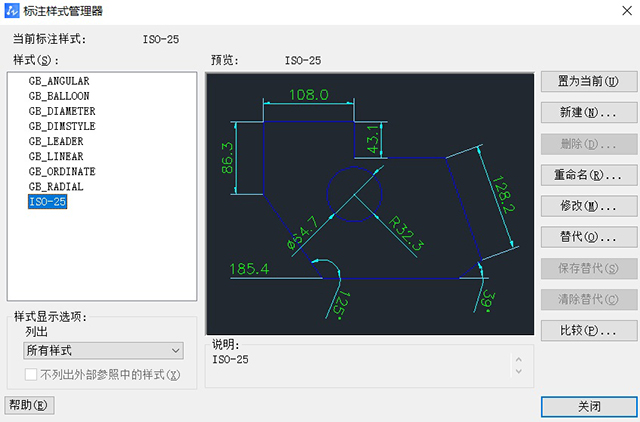The width and height of the screenshot is (640, 422).
Task: Select GB_ANGULAR in the styles list
Action: [59, 80]
